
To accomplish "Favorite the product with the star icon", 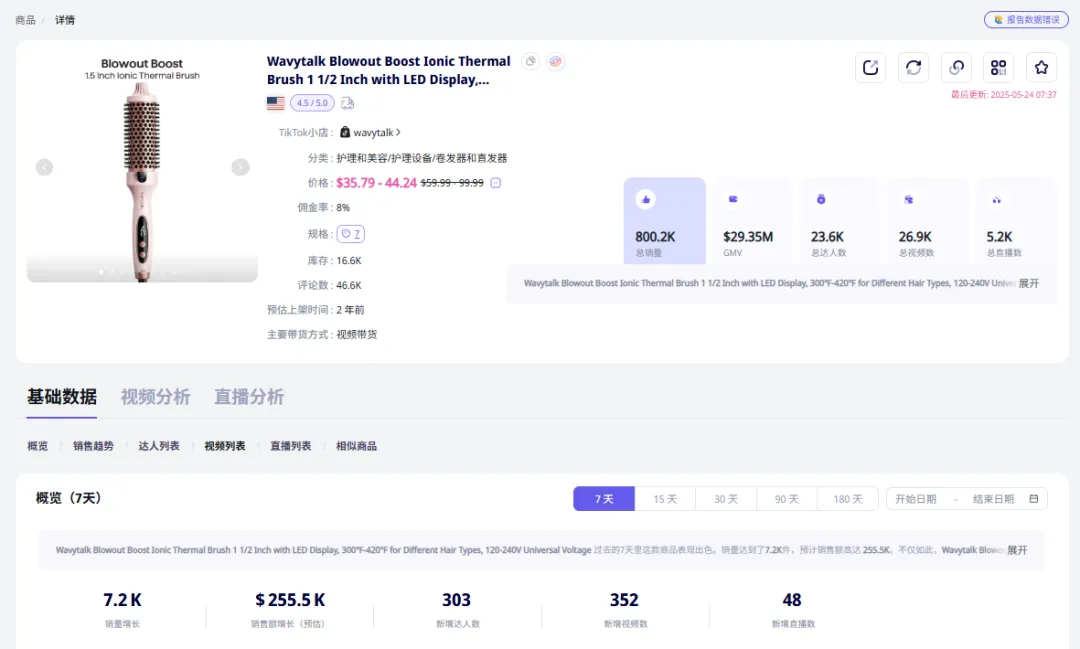I will [x=1041, y=68].
